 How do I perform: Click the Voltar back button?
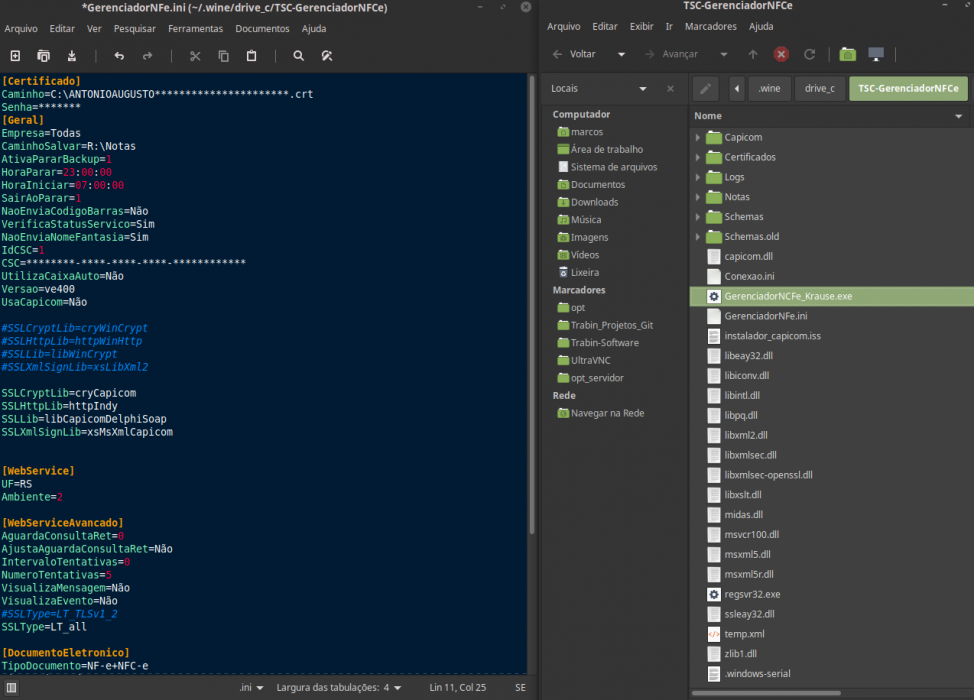(575, 54)
